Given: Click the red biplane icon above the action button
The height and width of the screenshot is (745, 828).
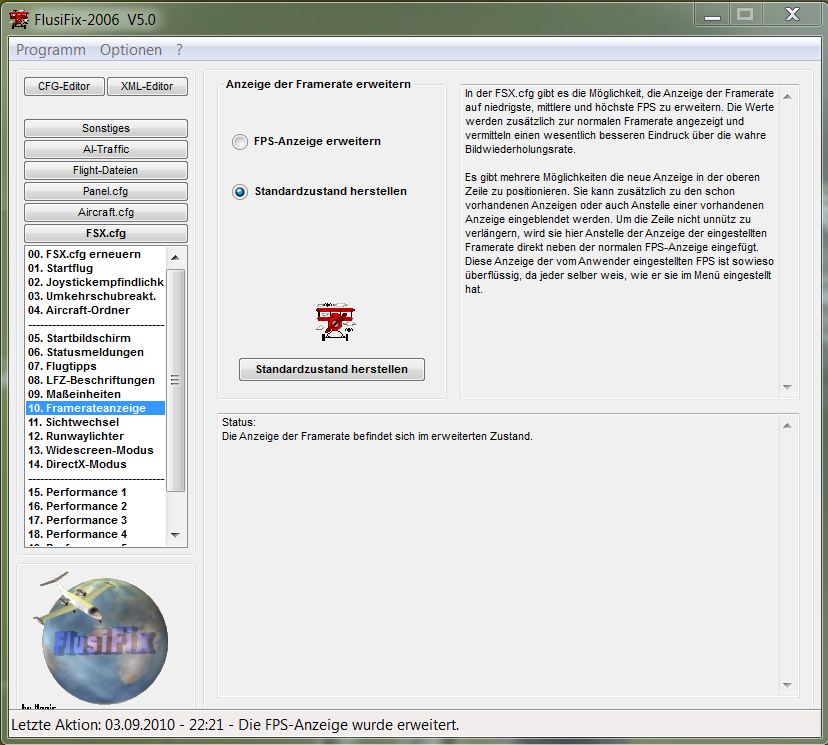Looking at the screenshot, I should point(335,322).
